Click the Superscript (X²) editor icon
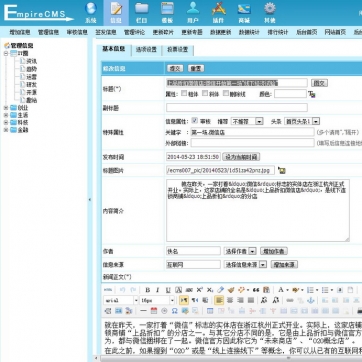362x362 pixels. [x=199, y=290]
